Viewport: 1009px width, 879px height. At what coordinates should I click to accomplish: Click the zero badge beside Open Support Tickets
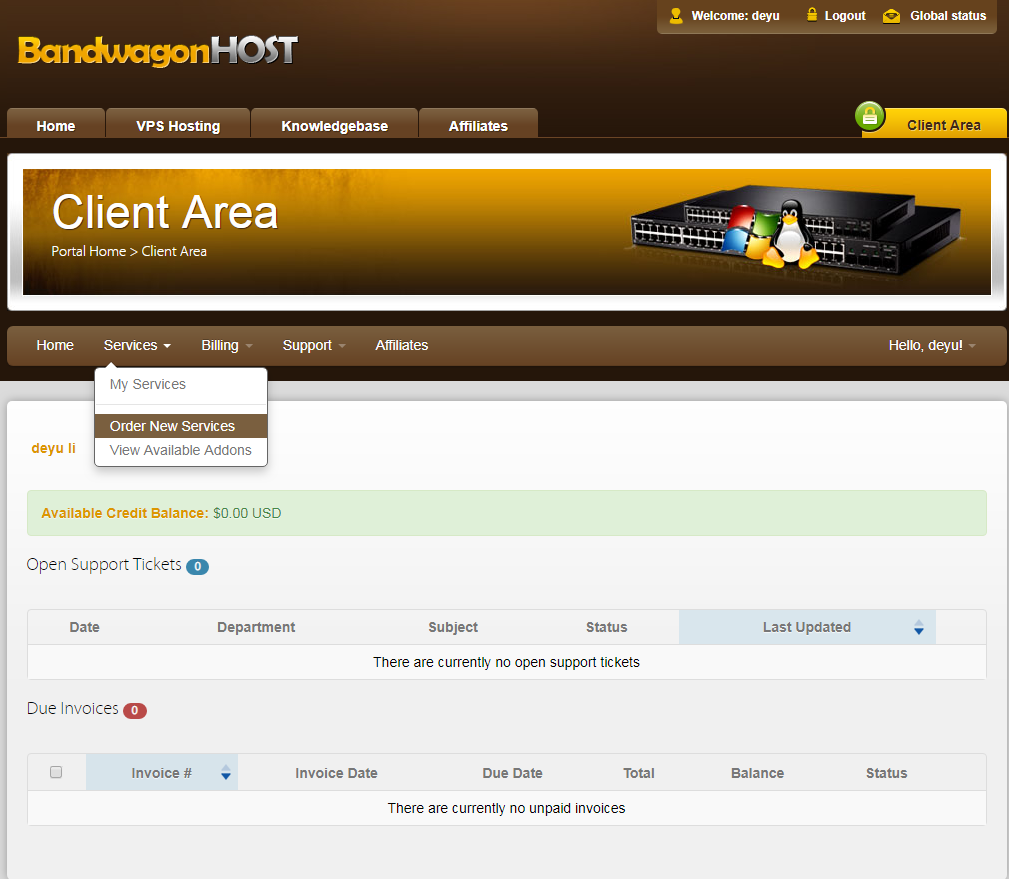point(198,566)
